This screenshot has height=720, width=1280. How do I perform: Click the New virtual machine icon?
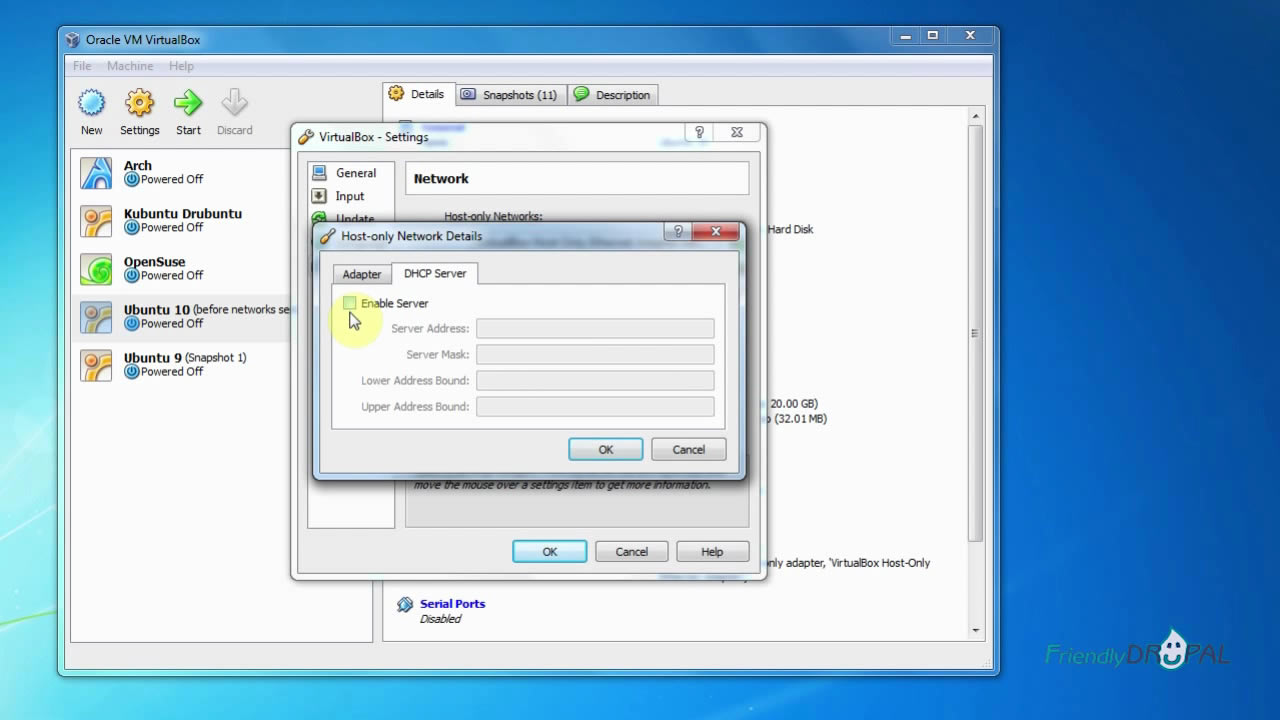pos(91,103)
